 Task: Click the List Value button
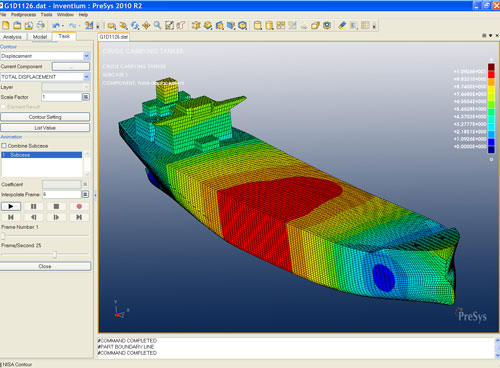pyautogui.click(x=45, y=127)
